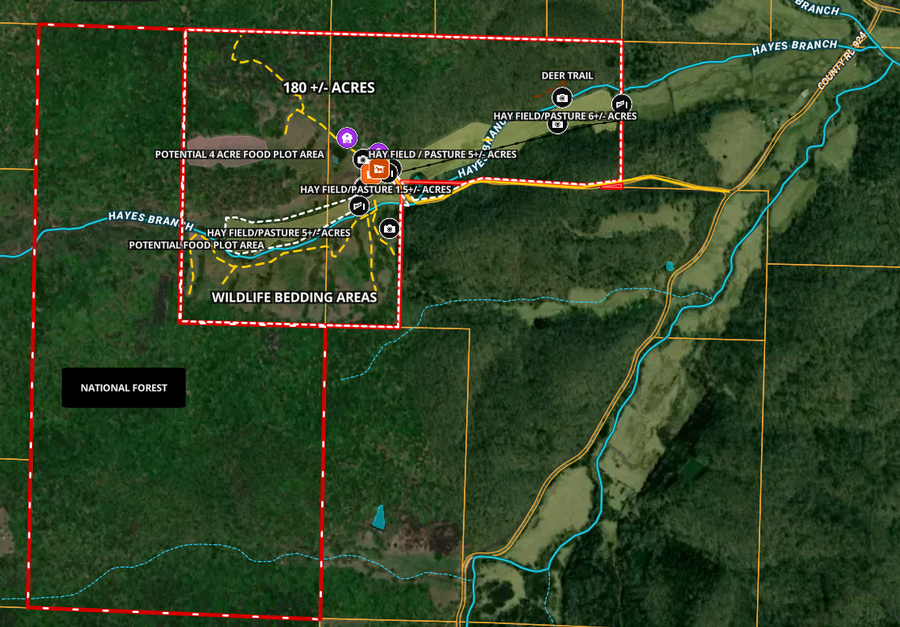Image resolution: width=900 pixels, height=627 pixels.
Task: Click flag marker under Hay Field 1.5 acres label
Action: pos(359,206)
